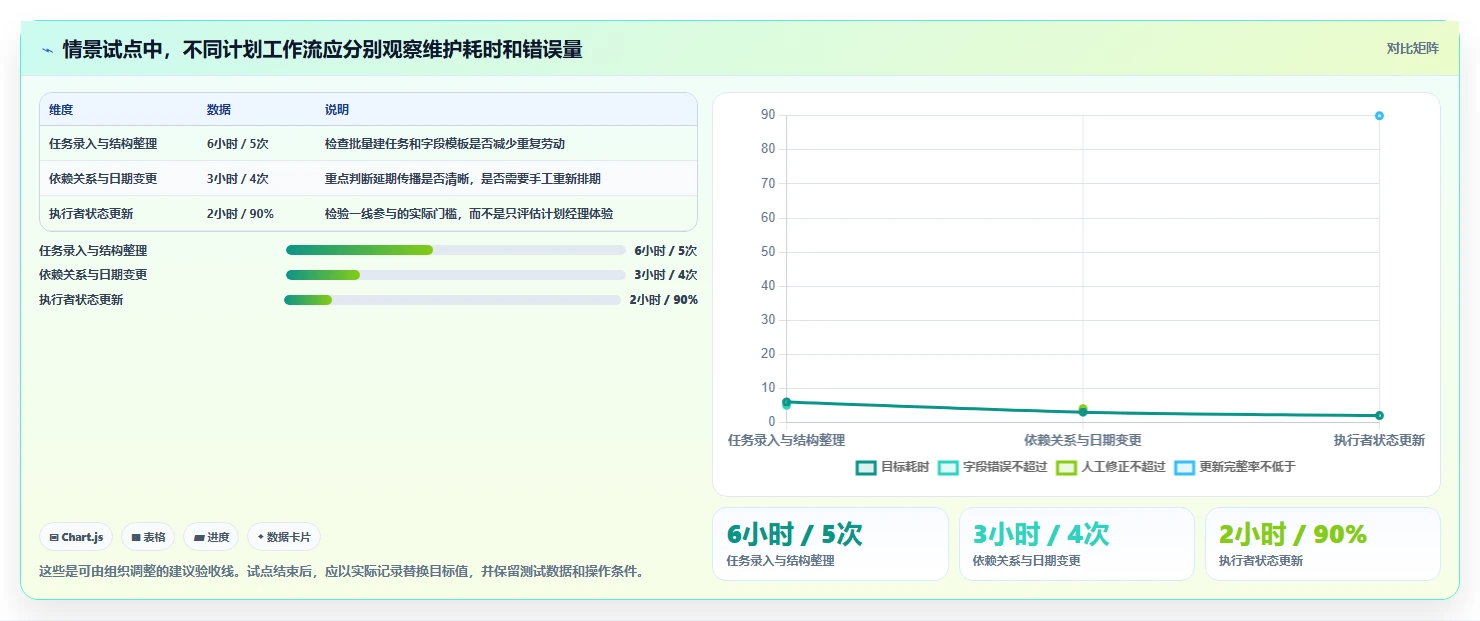
Task: Click the y-axis value 10
Action: click(768, 388)
